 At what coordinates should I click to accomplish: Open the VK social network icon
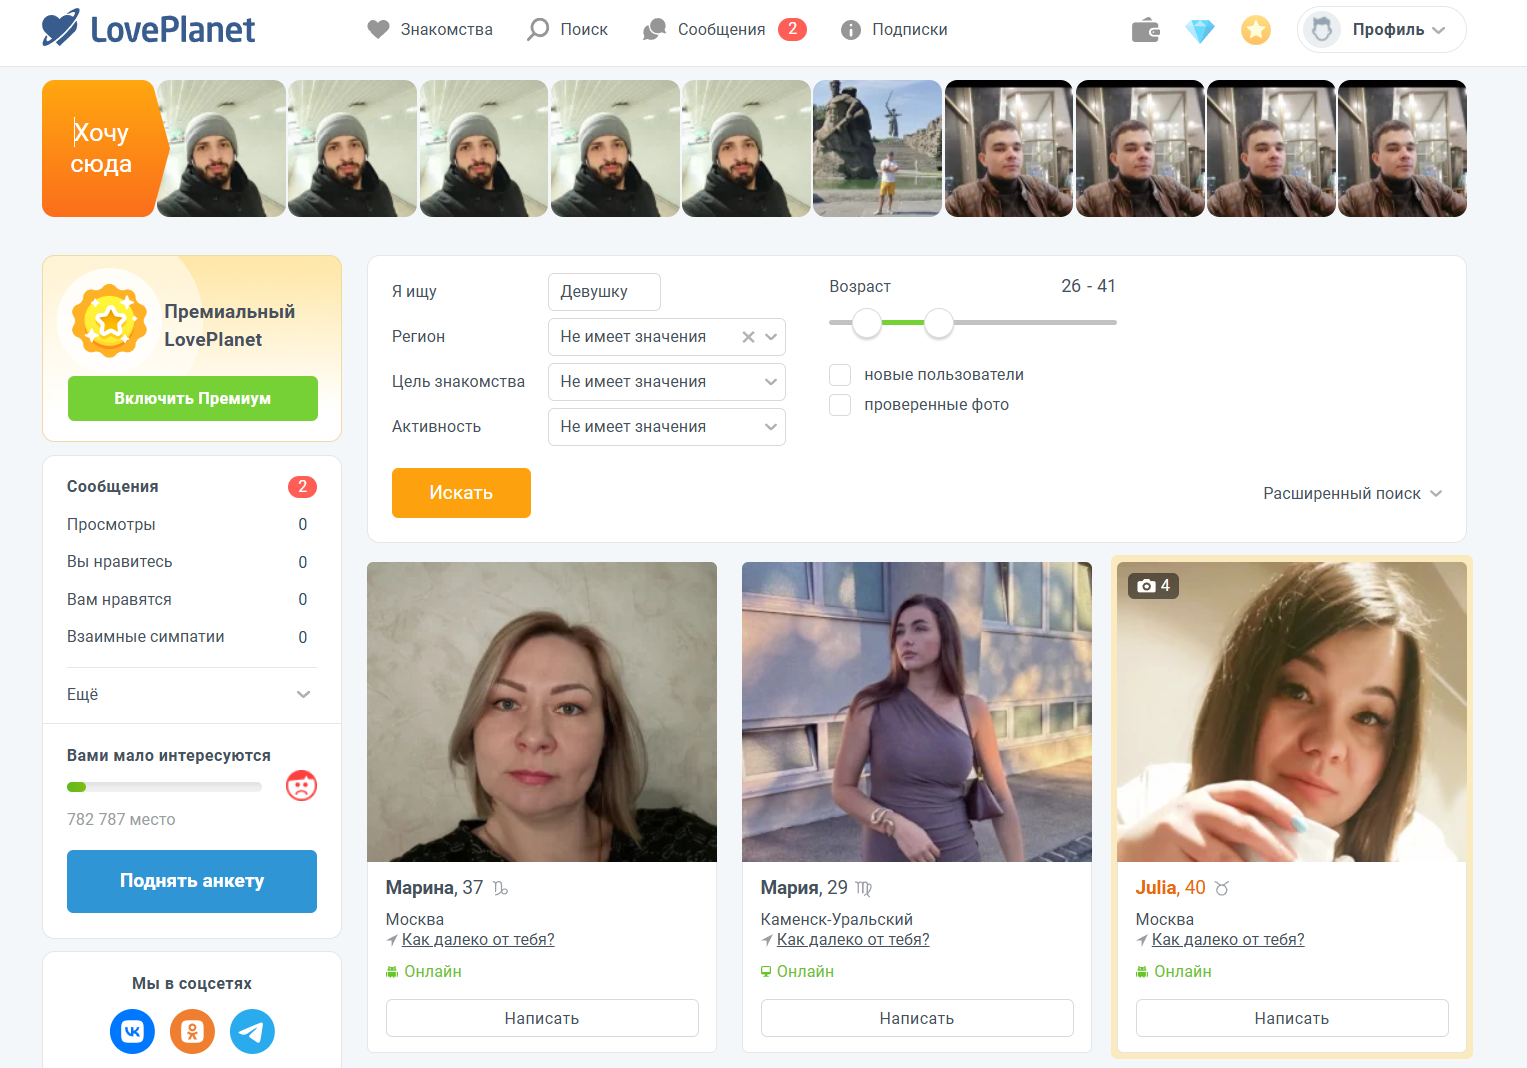132,1031
